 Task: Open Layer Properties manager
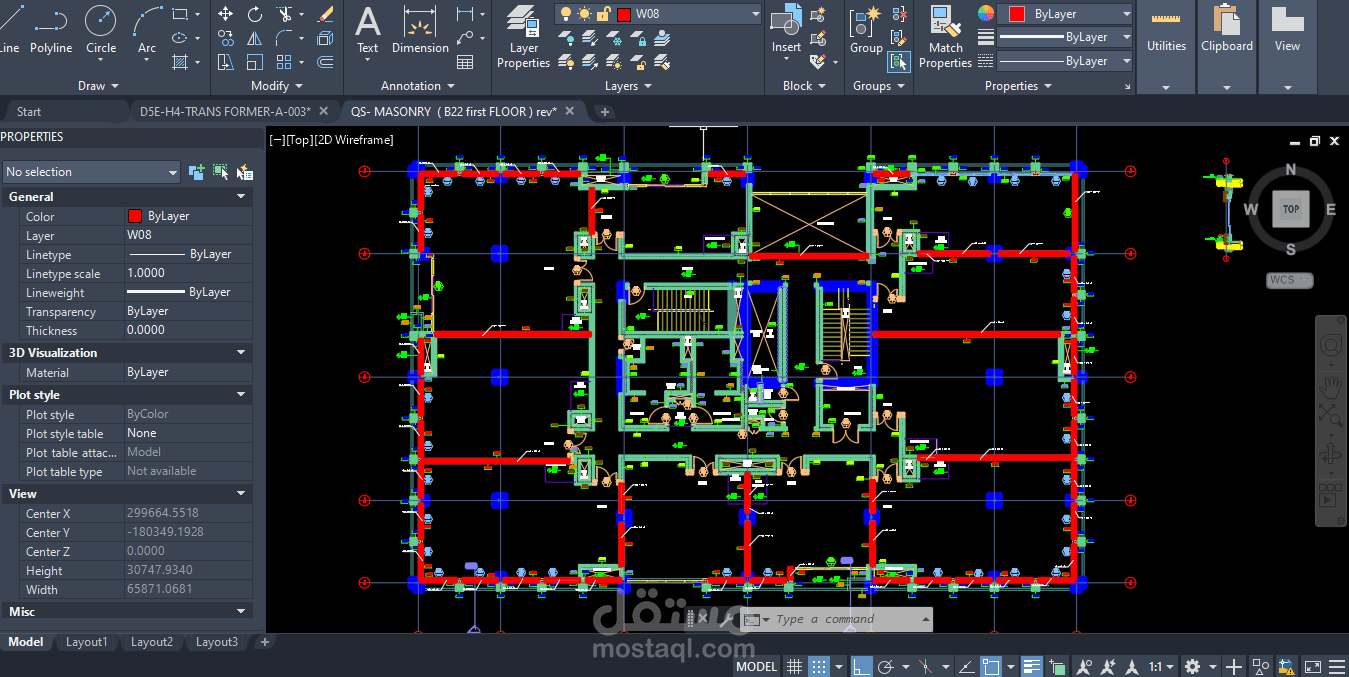click(x=524, y=37)
